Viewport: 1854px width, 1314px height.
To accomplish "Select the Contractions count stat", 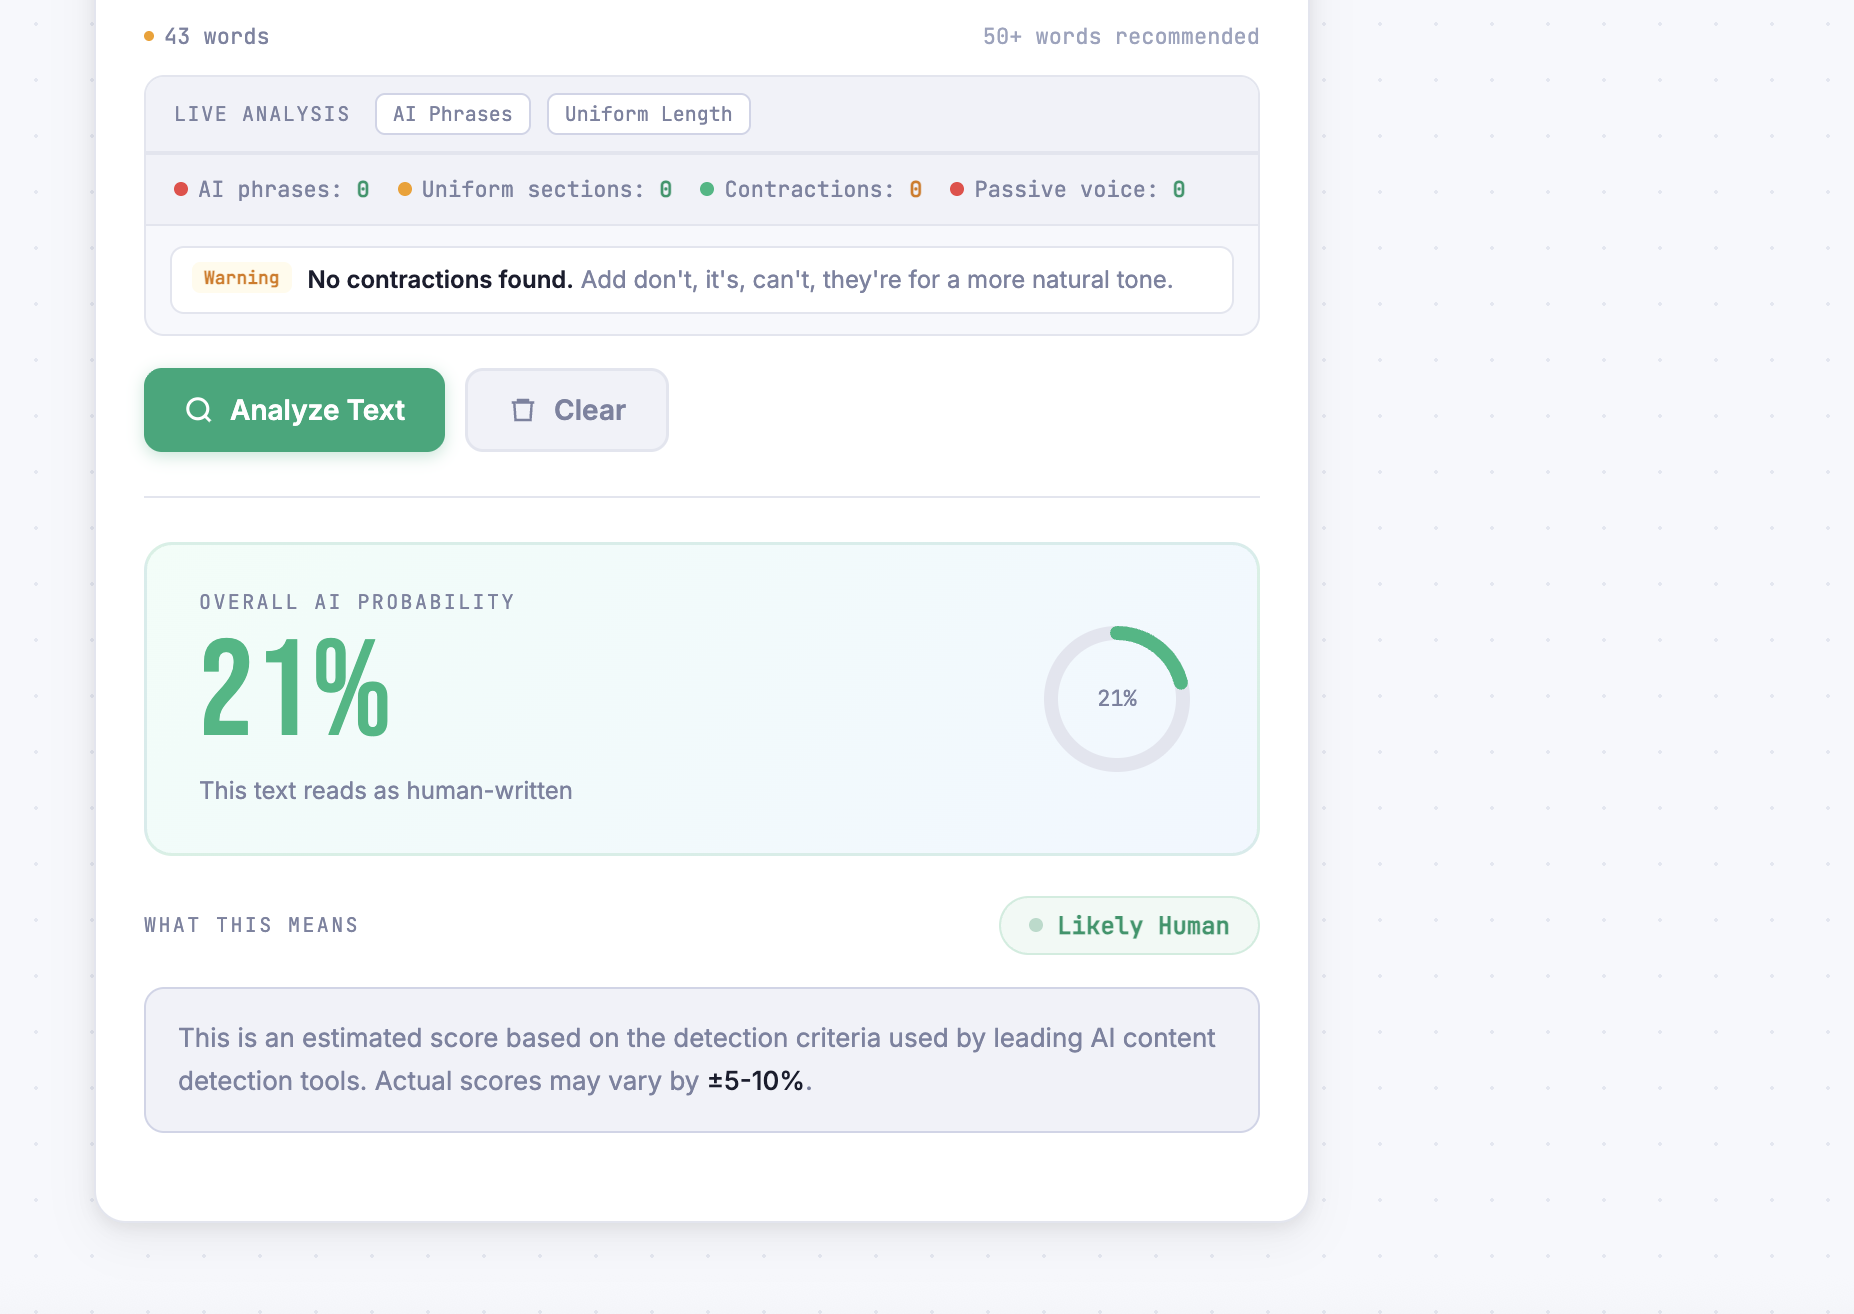I will [811, 190].
